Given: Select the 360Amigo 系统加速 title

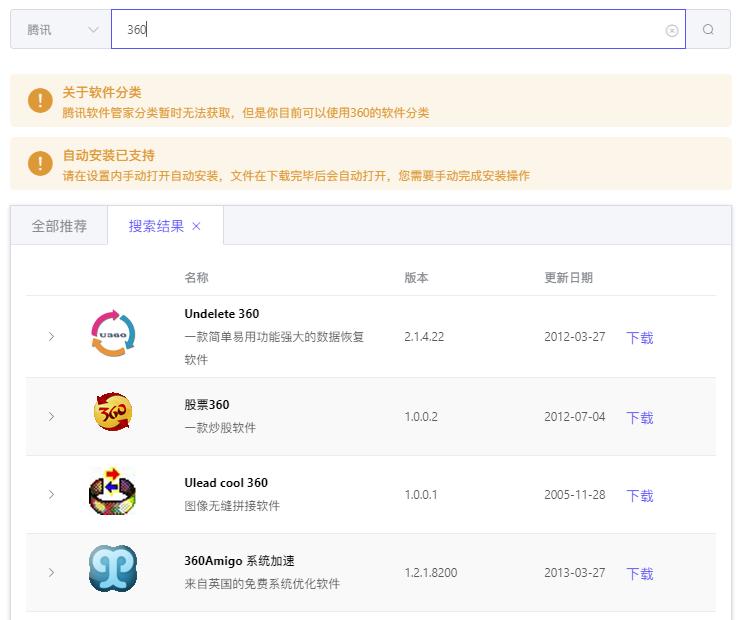Looking at the screenshot, I should point(239,561).
